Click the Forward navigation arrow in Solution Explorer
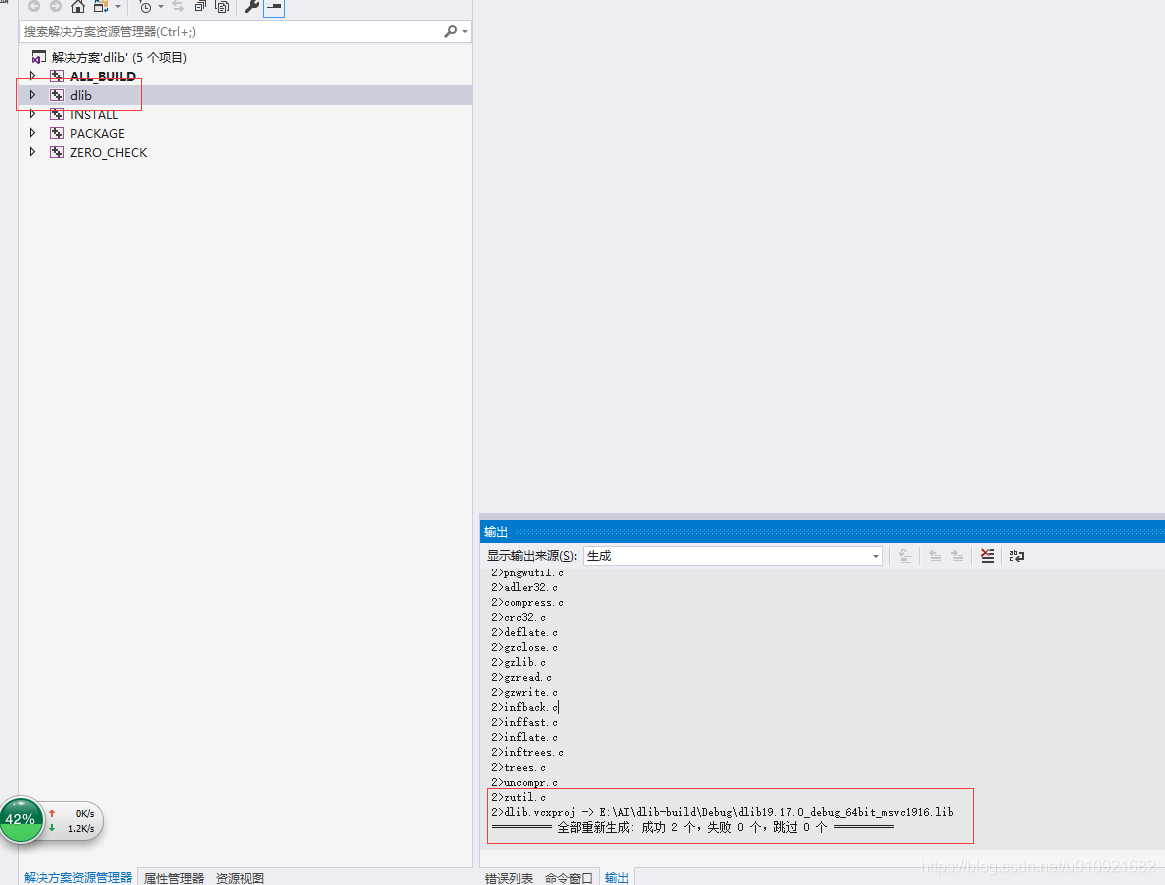Viewport: 1165px width, 885px height. click(x=56, y=7)
